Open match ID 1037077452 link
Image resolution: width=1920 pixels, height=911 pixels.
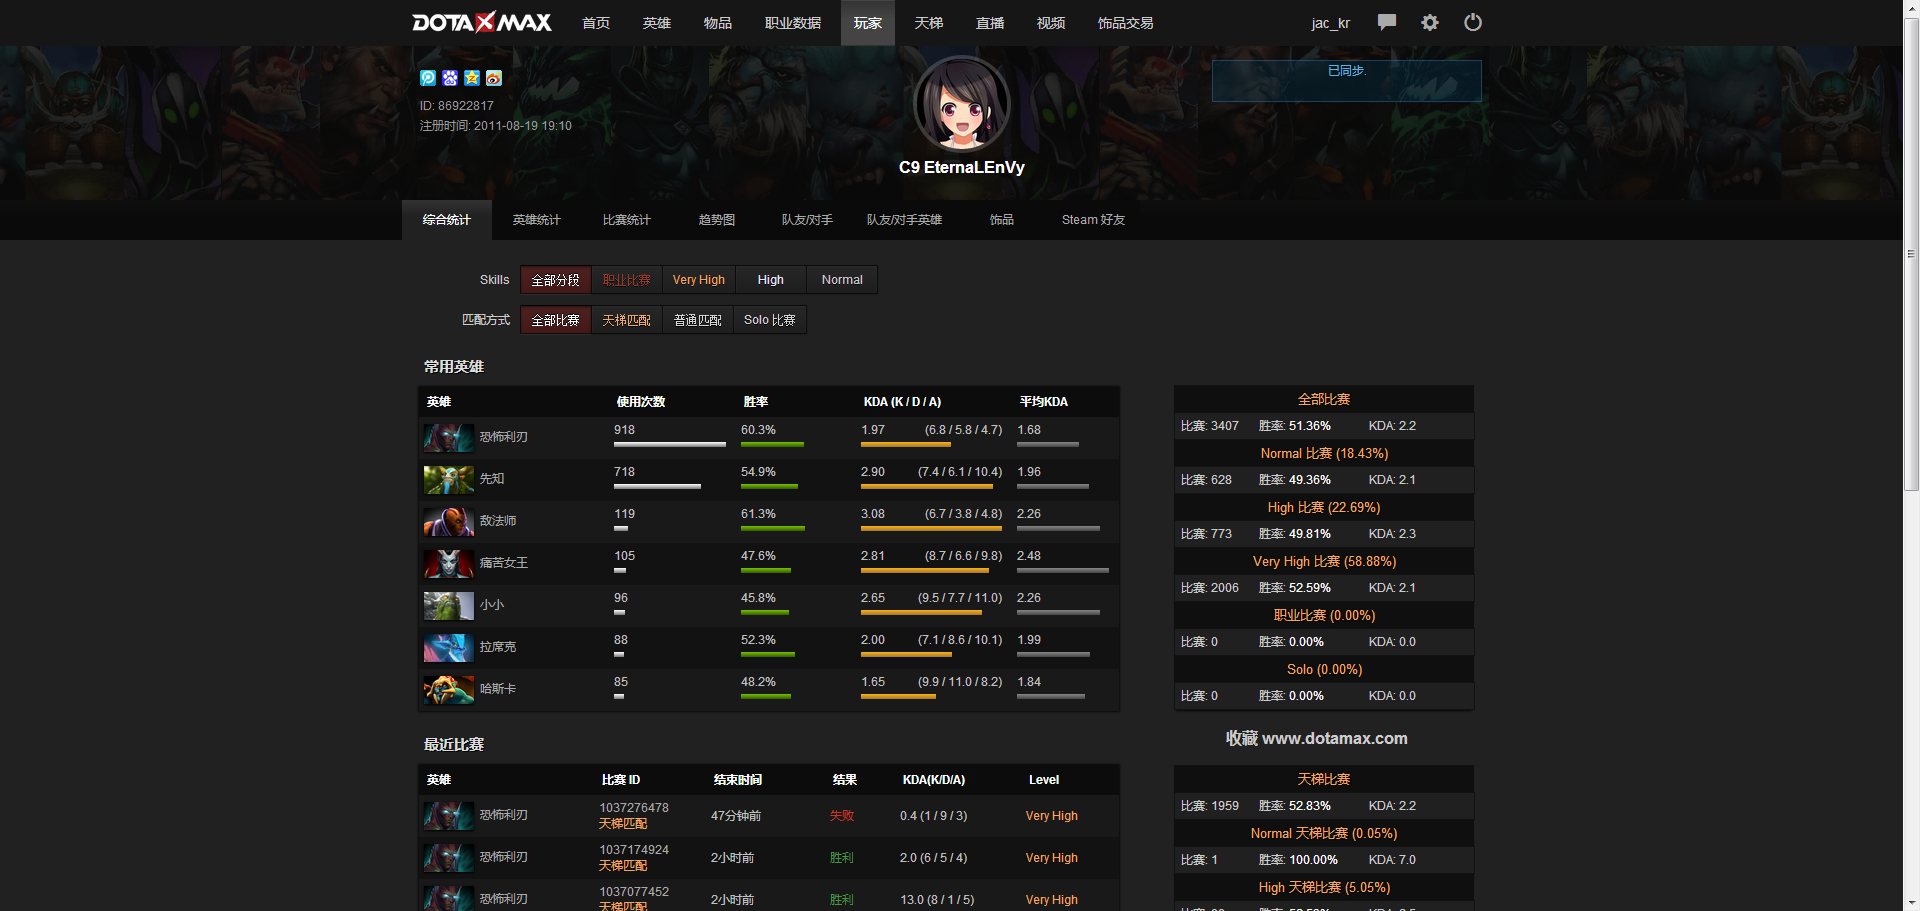click(x=634, y=892)
